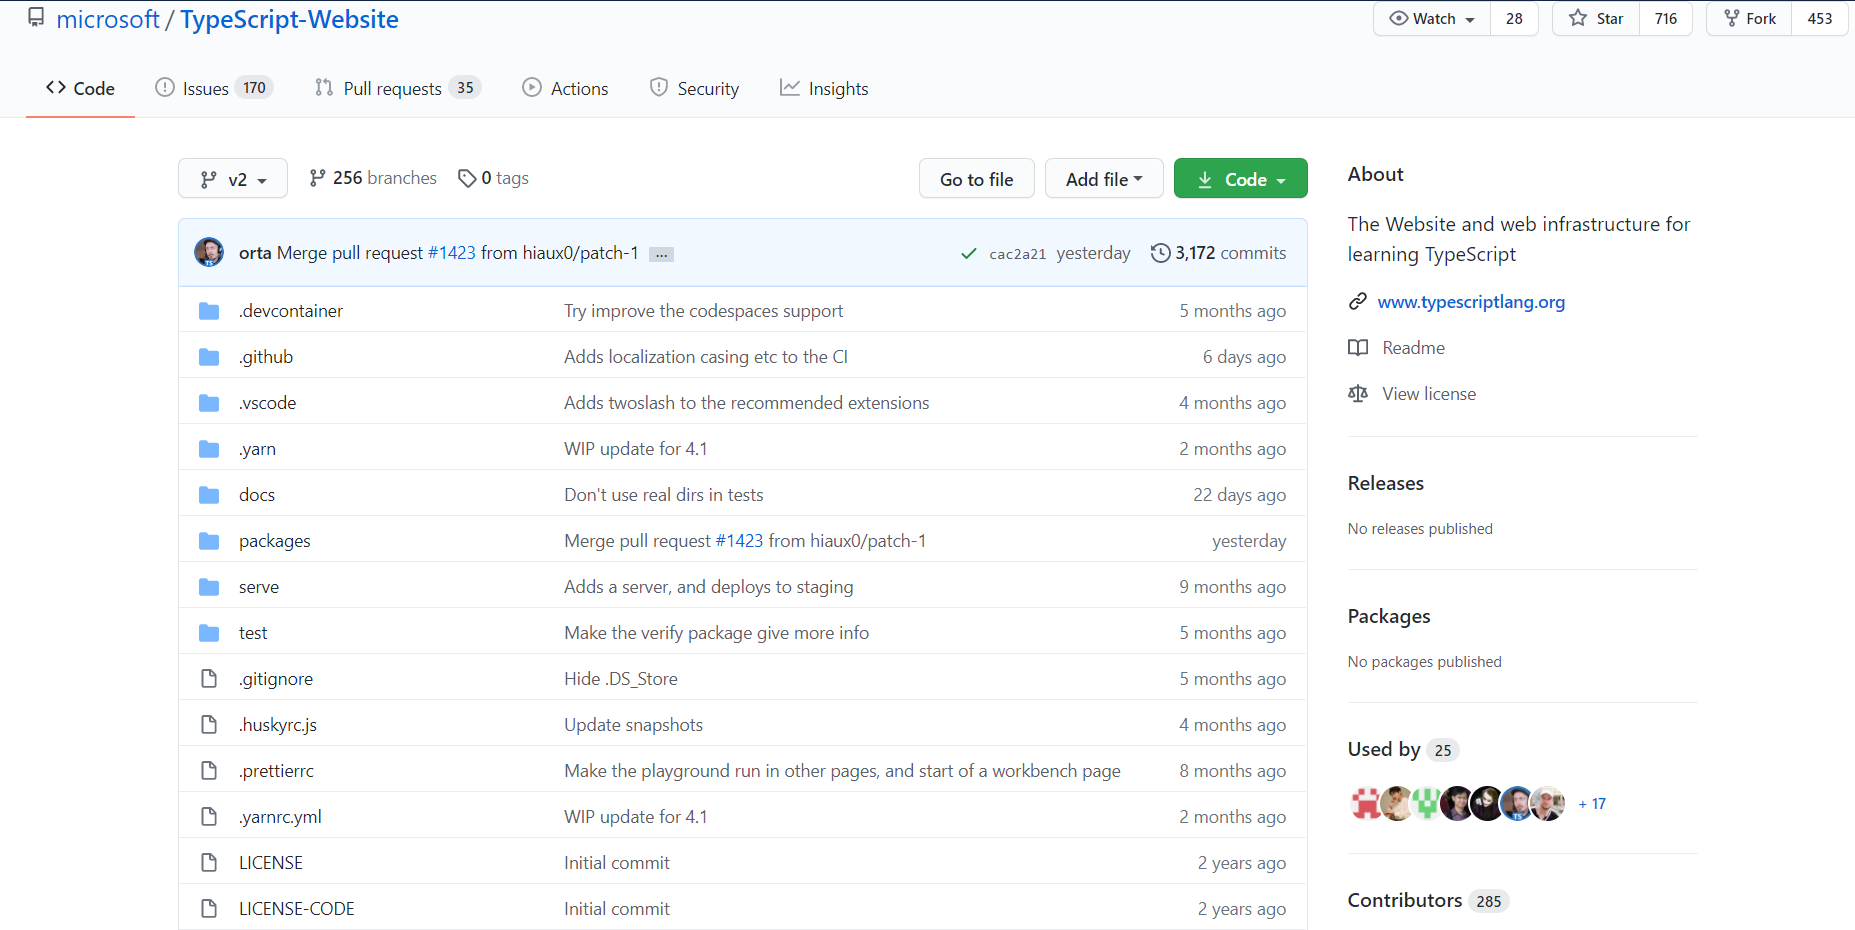View the 716 stargazers count

coord(1666,19)
